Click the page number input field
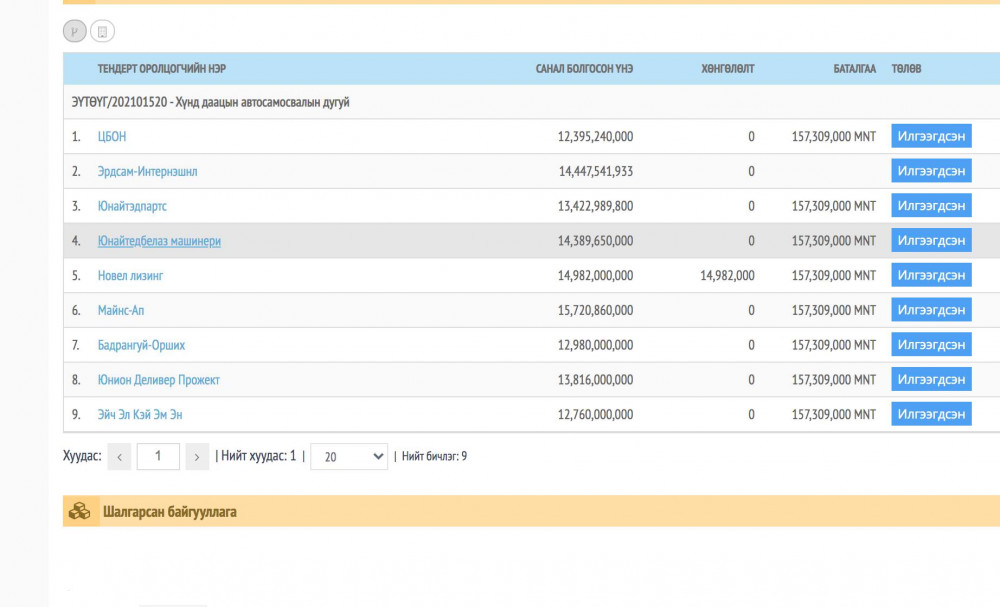 [x=158, y=457]
